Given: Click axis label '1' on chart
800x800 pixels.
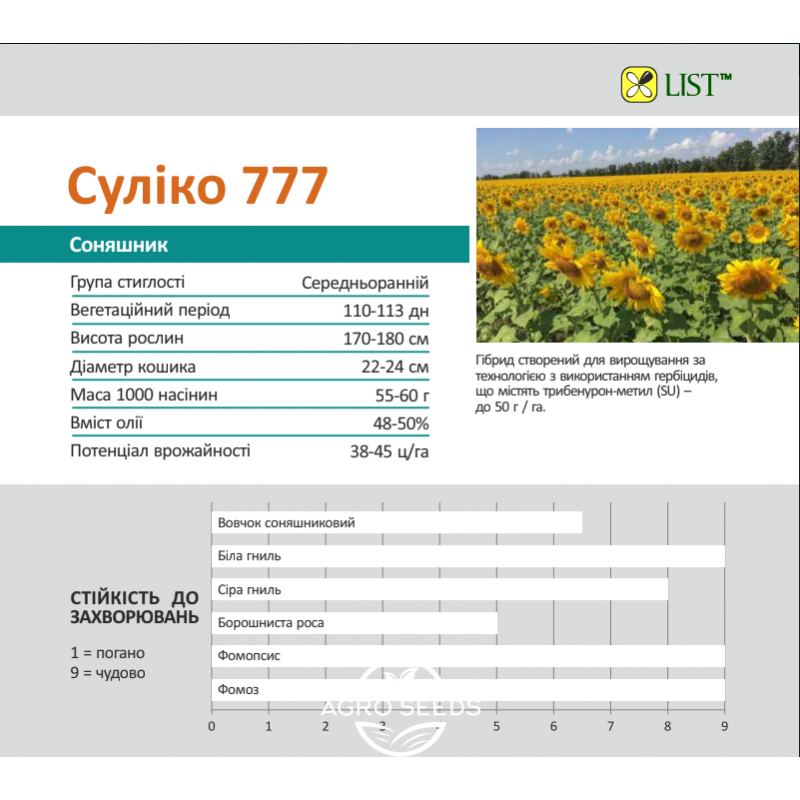Looking at the screenshot, I should 269,727.
